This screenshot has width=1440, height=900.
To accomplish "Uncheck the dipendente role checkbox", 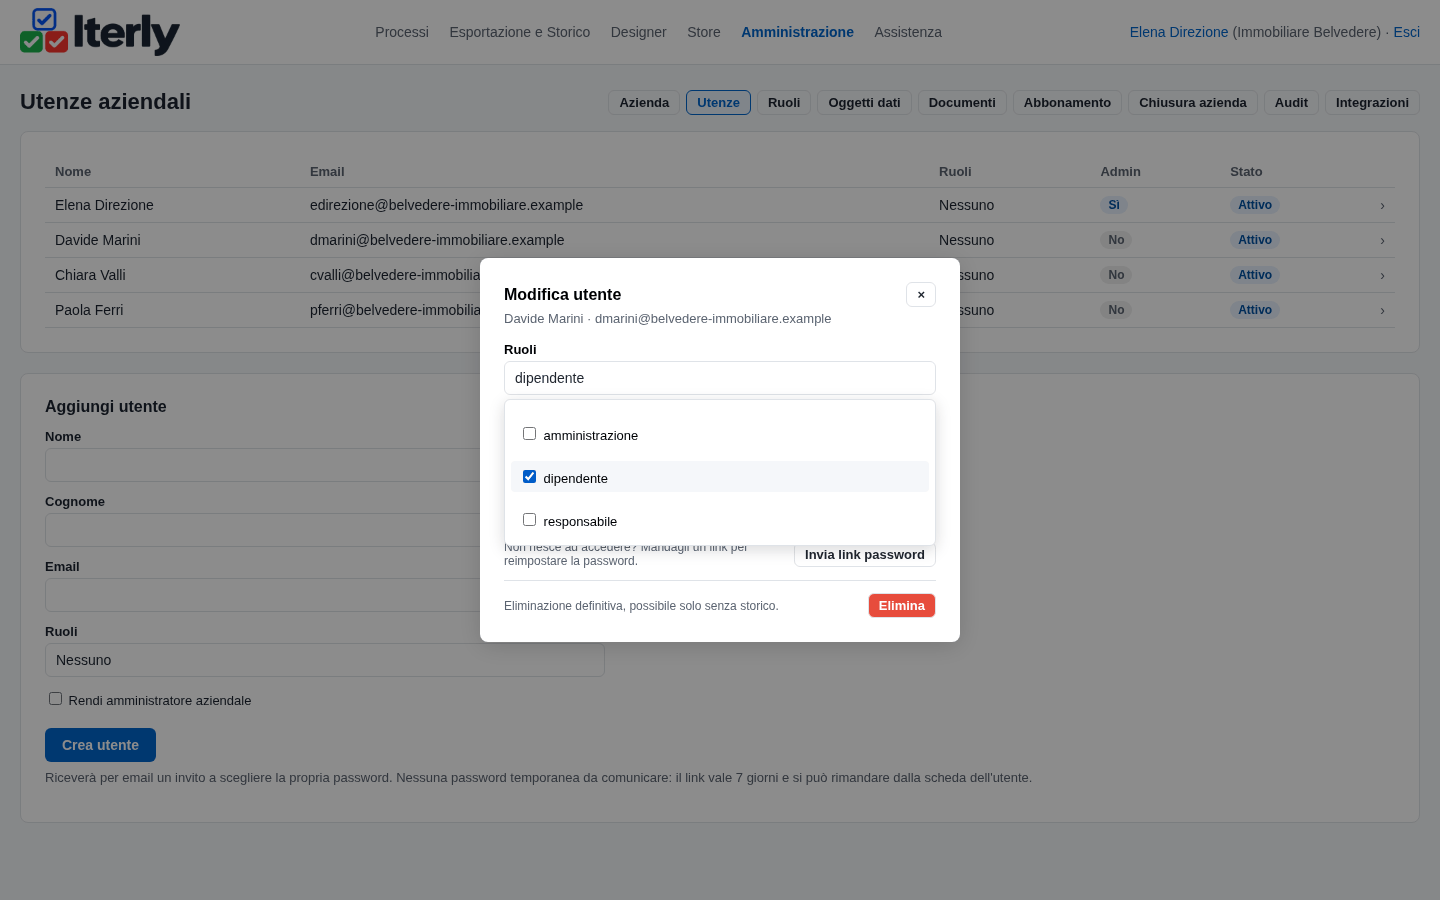I will click(530, 477).
